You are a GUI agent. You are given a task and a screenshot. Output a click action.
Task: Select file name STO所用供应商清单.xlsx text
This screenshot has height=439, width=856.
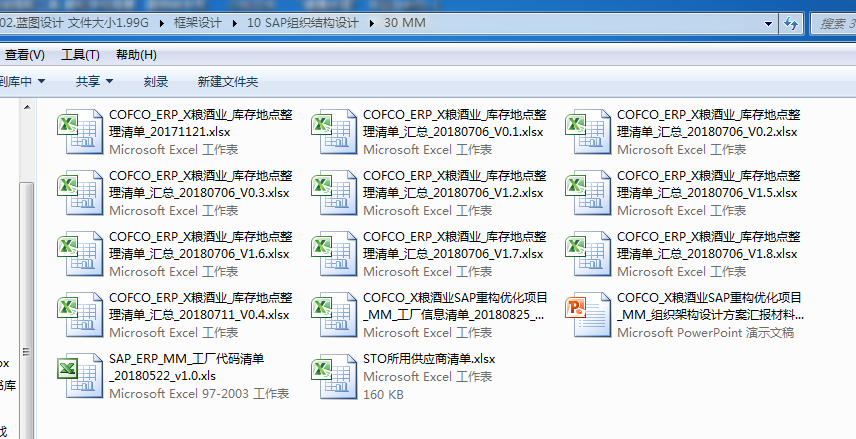[x=429, y=359]
